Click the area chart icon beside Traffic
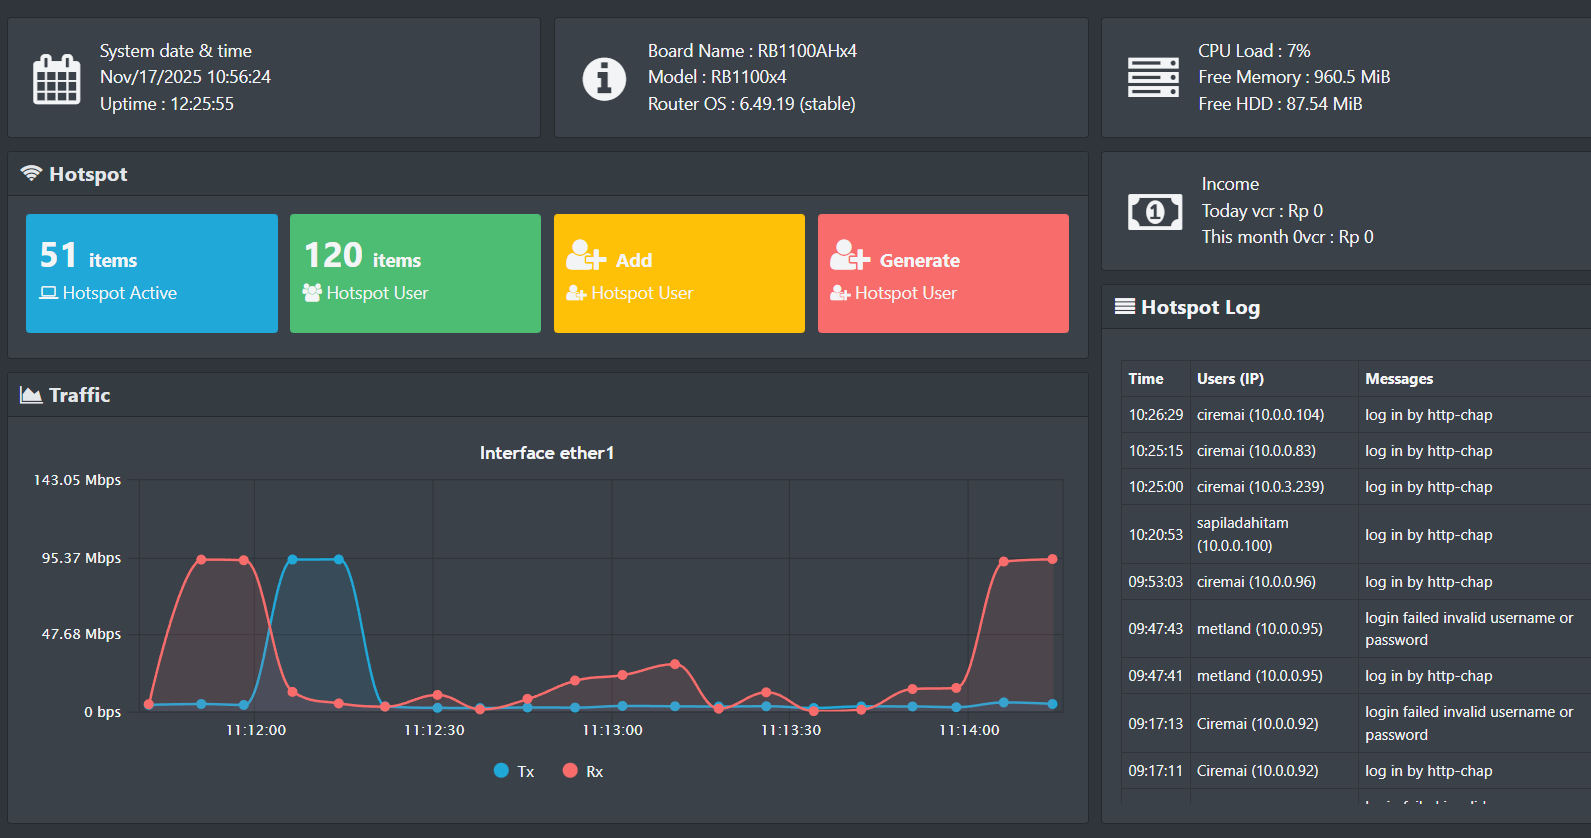This screenshot has width=1591, height=838. (x=31, y=395)
